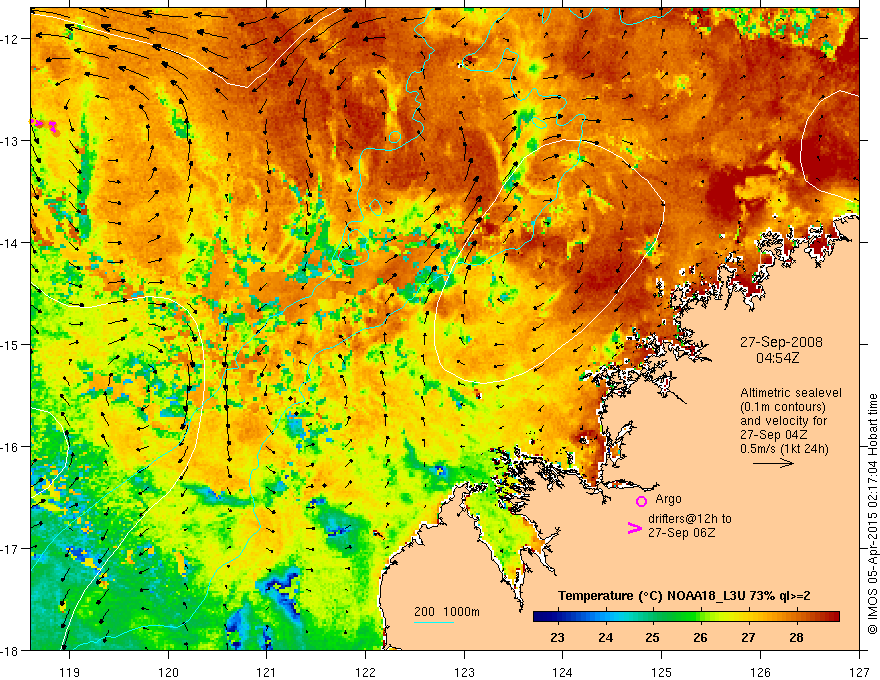Click the color bar value 27

[748, 637]
